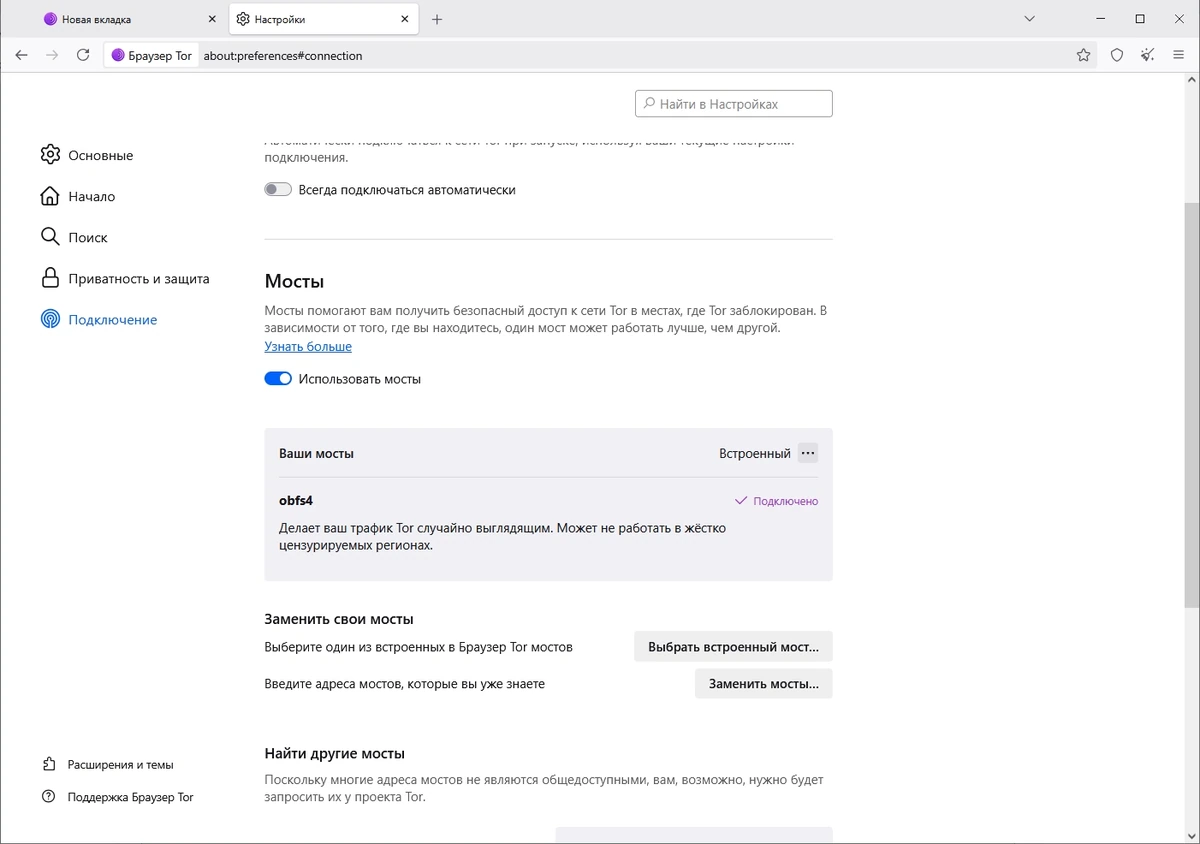Click the Найти в Настройках search field
The height and width of the screenshot is (844, 1200).
point(733,103)
